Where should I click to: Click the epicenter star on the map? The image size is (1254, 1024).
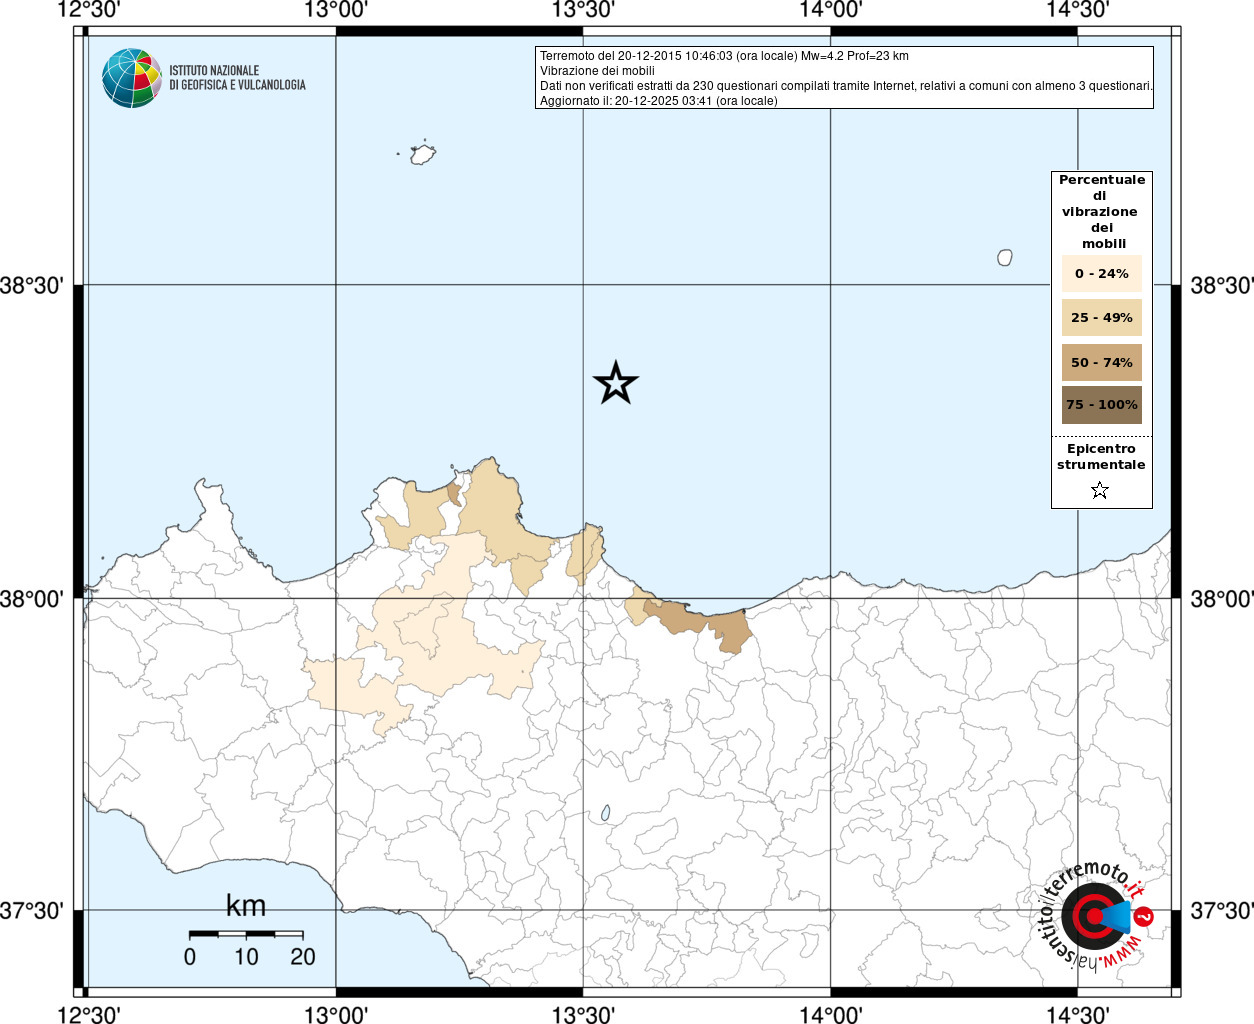(616, 383)
